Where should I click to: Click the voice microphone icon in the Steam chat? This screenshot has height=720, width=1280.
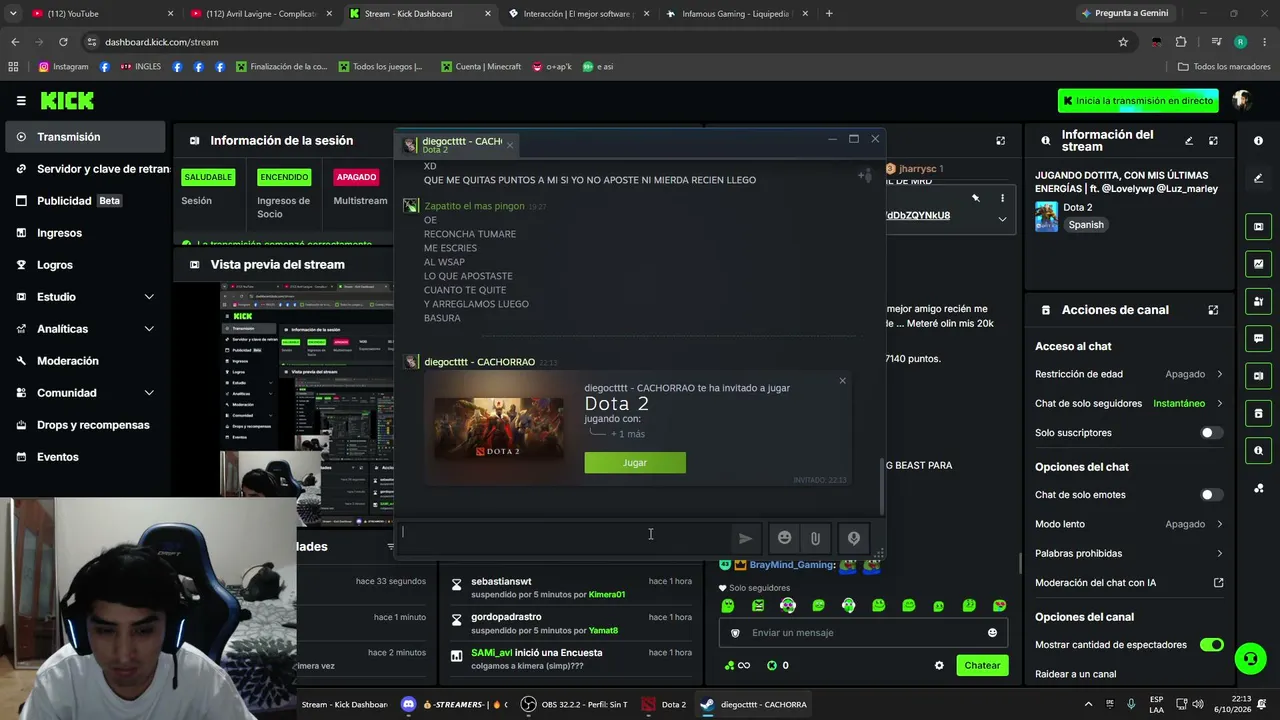click(x=854, y=538)
